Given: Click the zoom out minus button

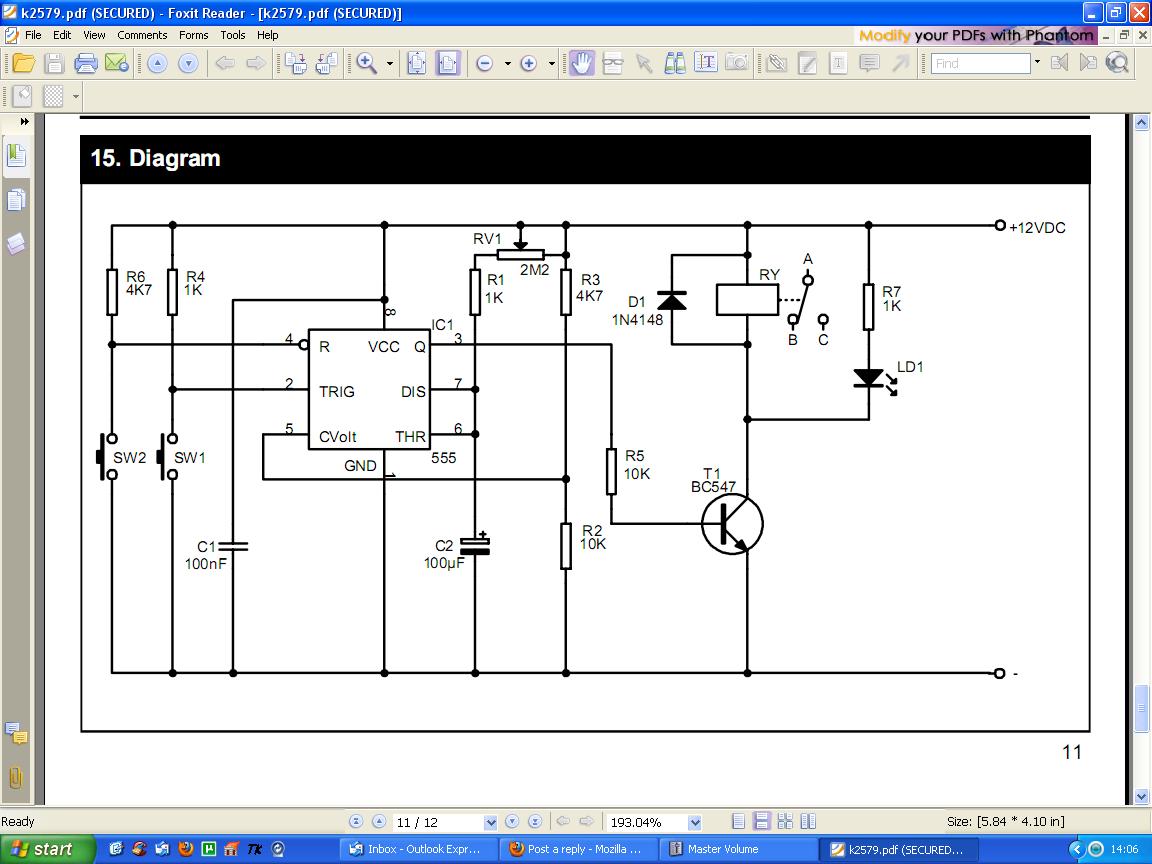Looking at the screenshot, I should pyautogui.click(x=485, y=63).
